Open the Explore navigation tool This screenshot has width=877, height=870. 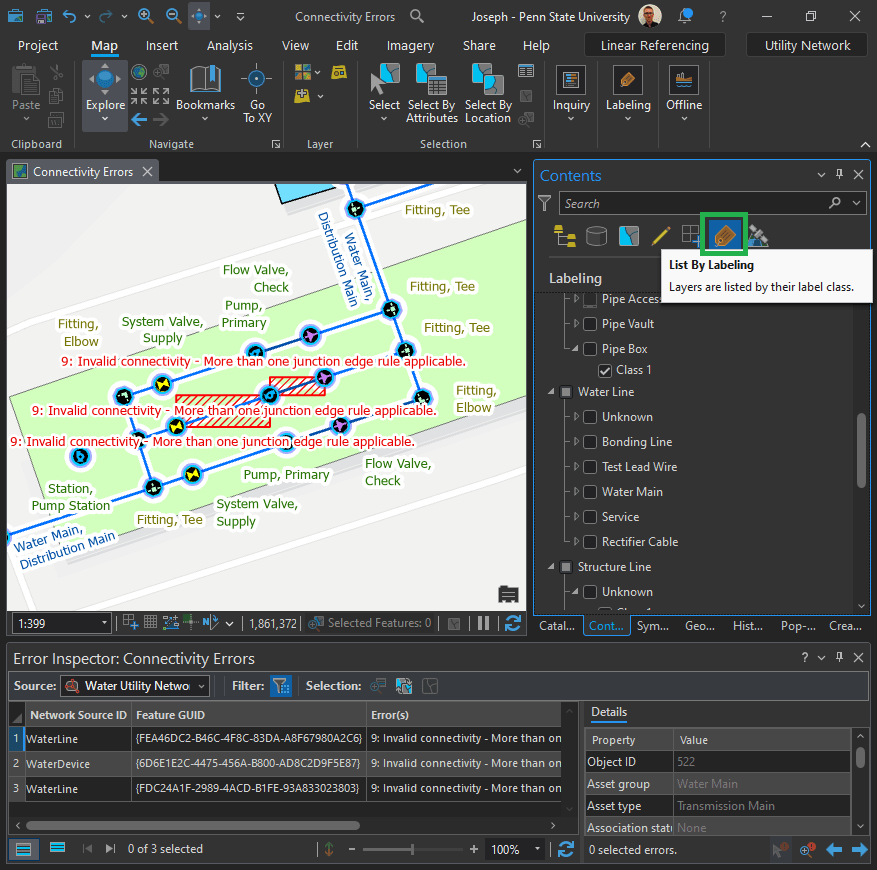(105, 84)
